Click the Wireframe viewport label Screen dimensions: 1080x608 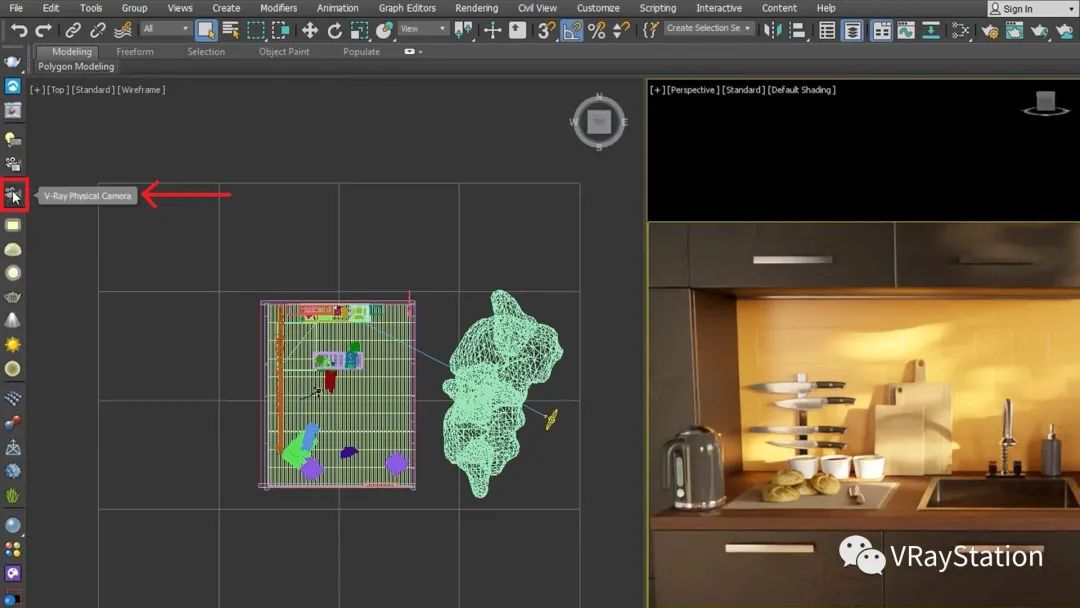[141, 90]
